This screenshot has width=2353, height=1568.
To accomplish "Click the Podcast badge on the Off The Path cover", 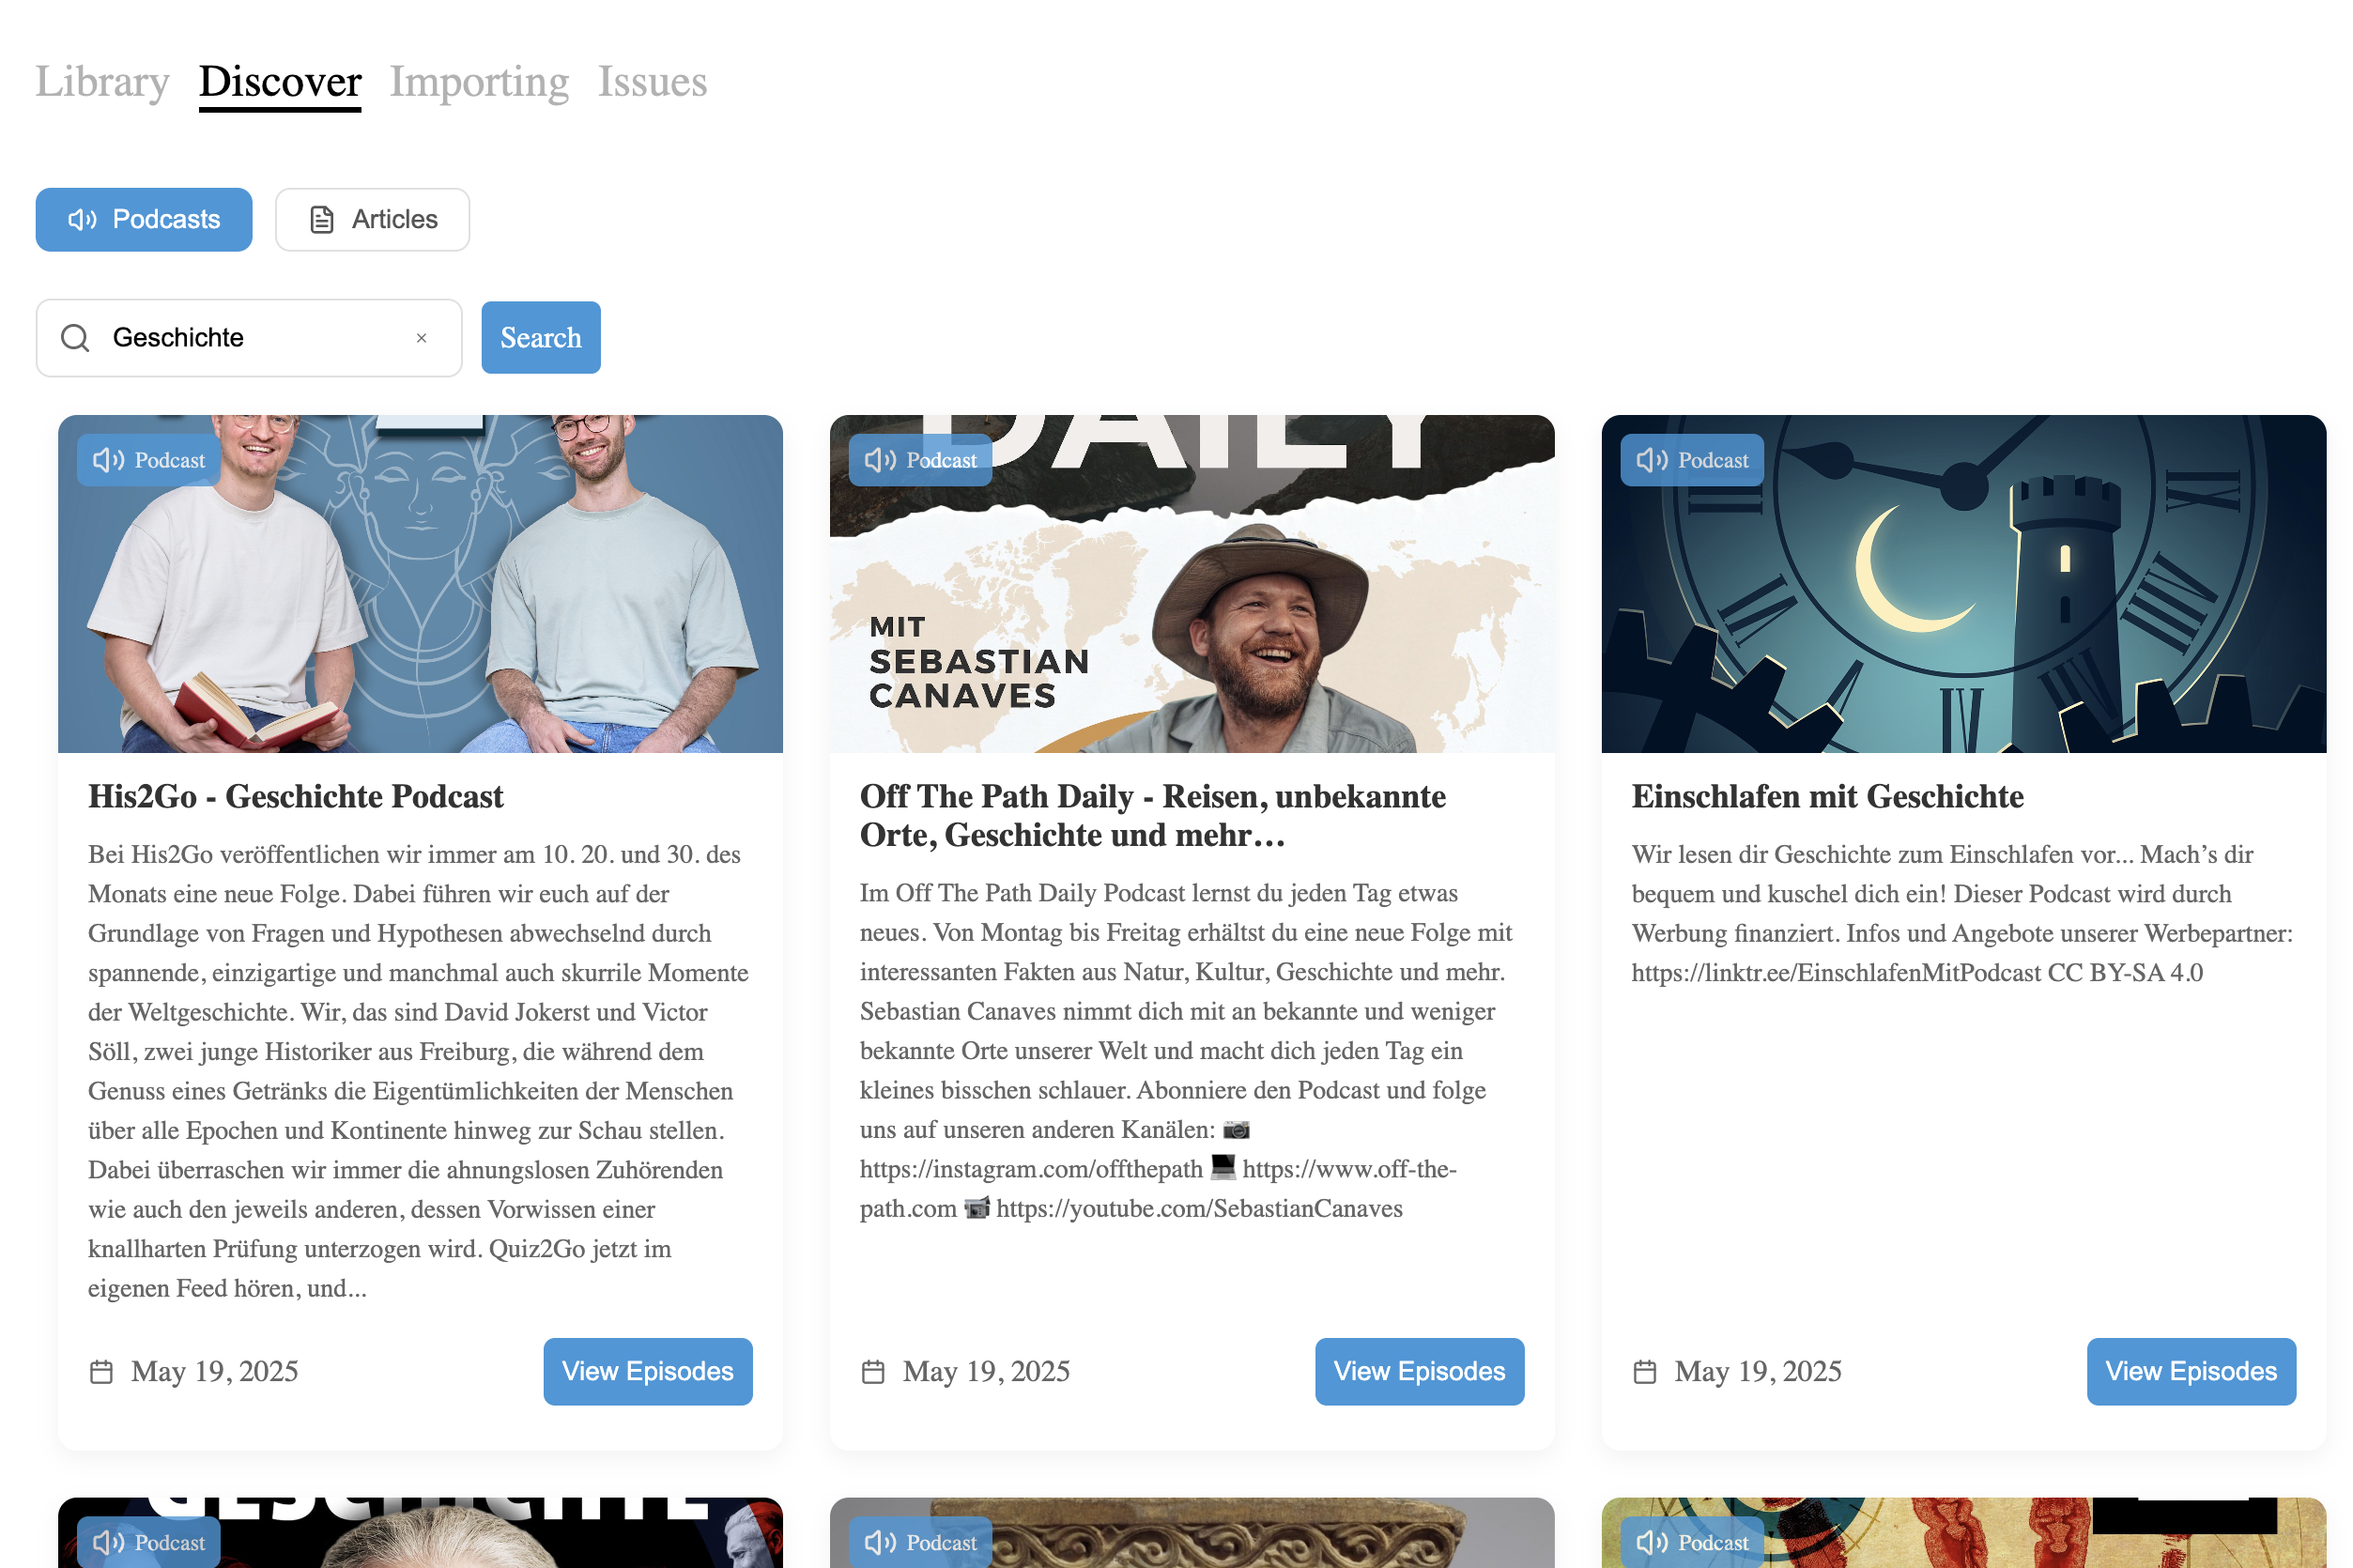I will pos(921,460).
